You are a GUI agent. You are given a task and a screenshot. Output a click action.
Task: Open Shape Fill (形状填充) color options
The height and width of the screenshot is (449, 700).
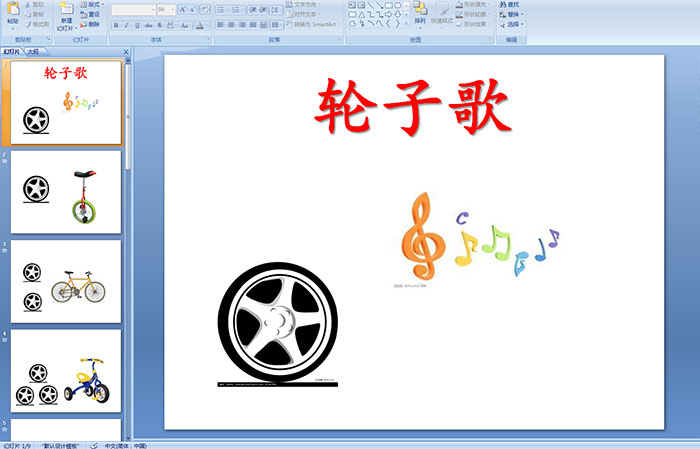[x=473, y=4]
